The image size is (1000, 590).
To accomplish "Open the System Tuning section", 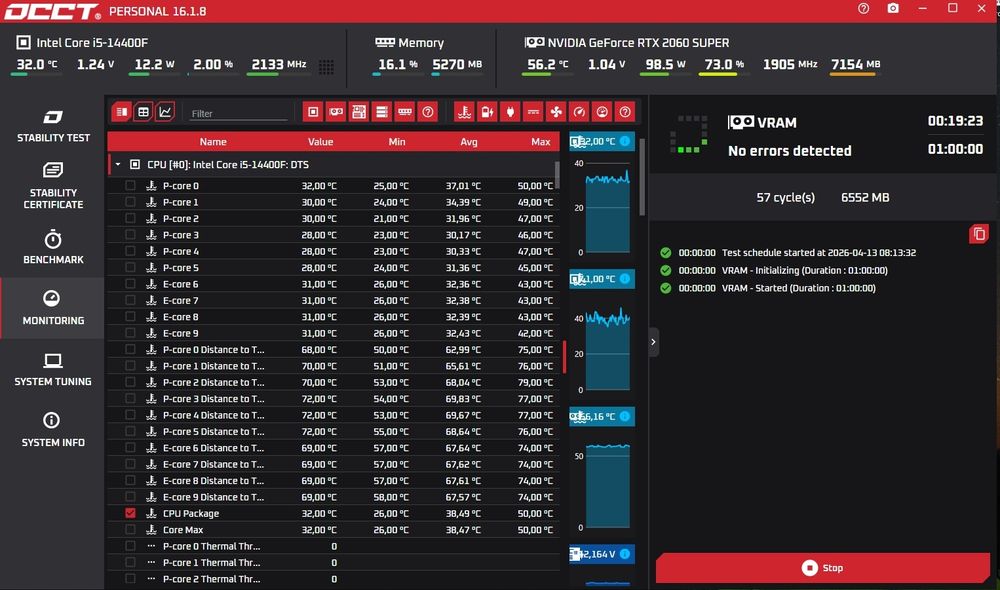I will (x=53, y=369).
